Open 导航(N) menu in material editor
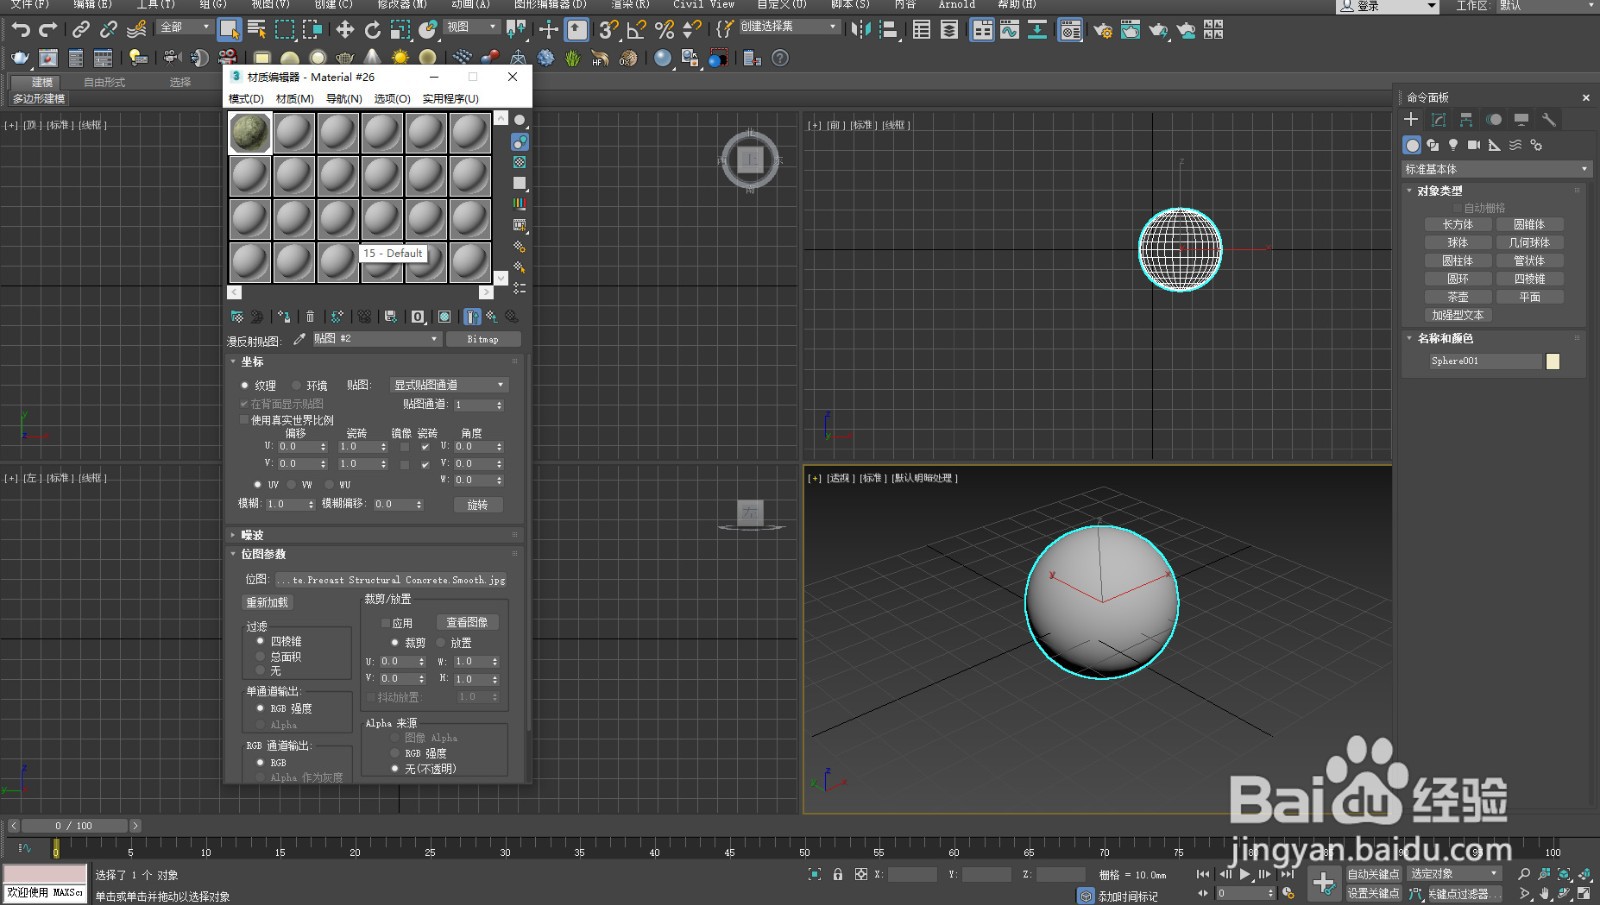This screenshot has width=1600, height=905. click(344, 99)
